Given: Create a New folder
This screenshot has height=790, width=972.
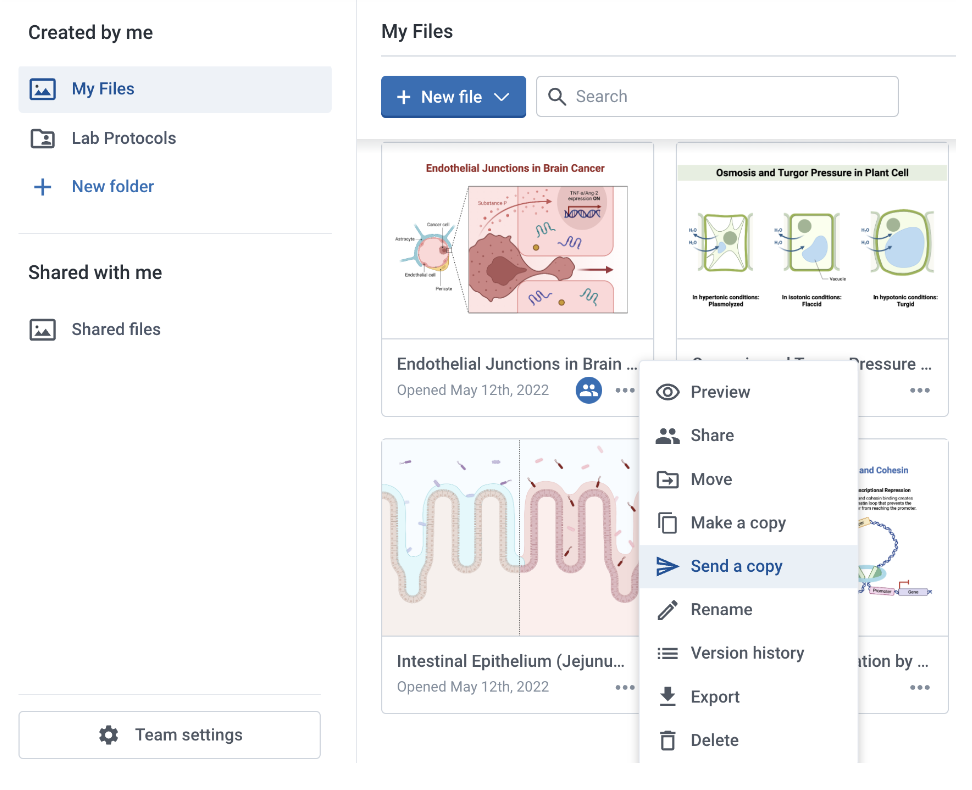Looking at the screenshot, I should 113,187.
